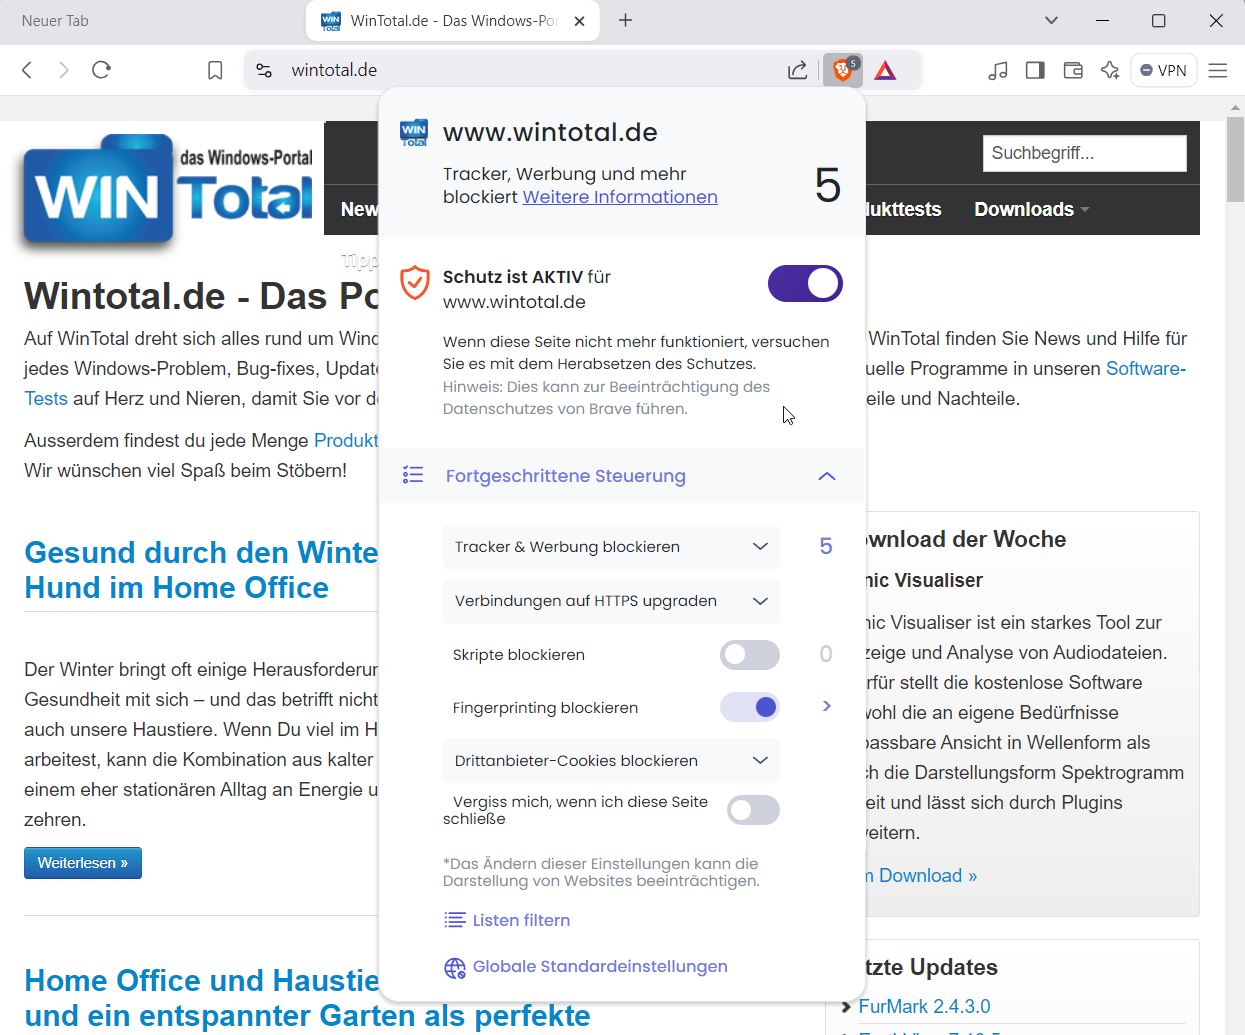
Task: Click the WinTotal logo image
Action: [167, 190]
